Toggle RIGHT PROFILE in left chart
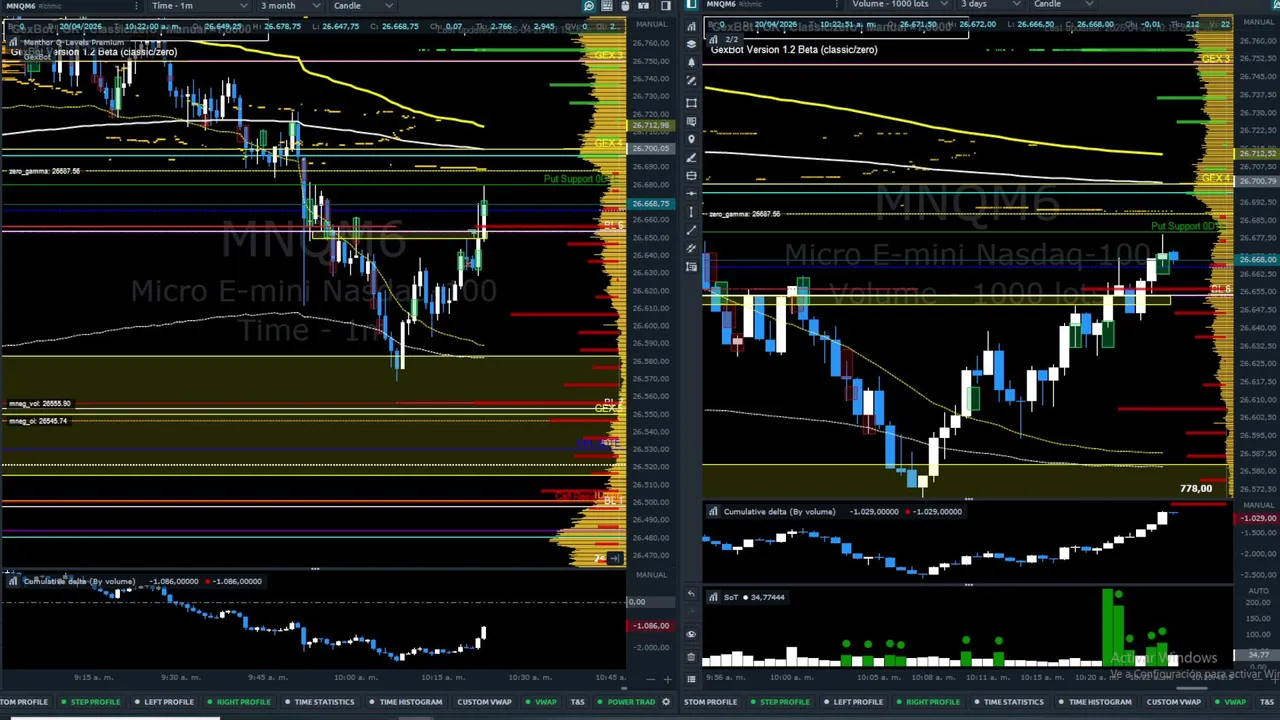Viewport: 1280px width, 720px height. tap(238, 702)
